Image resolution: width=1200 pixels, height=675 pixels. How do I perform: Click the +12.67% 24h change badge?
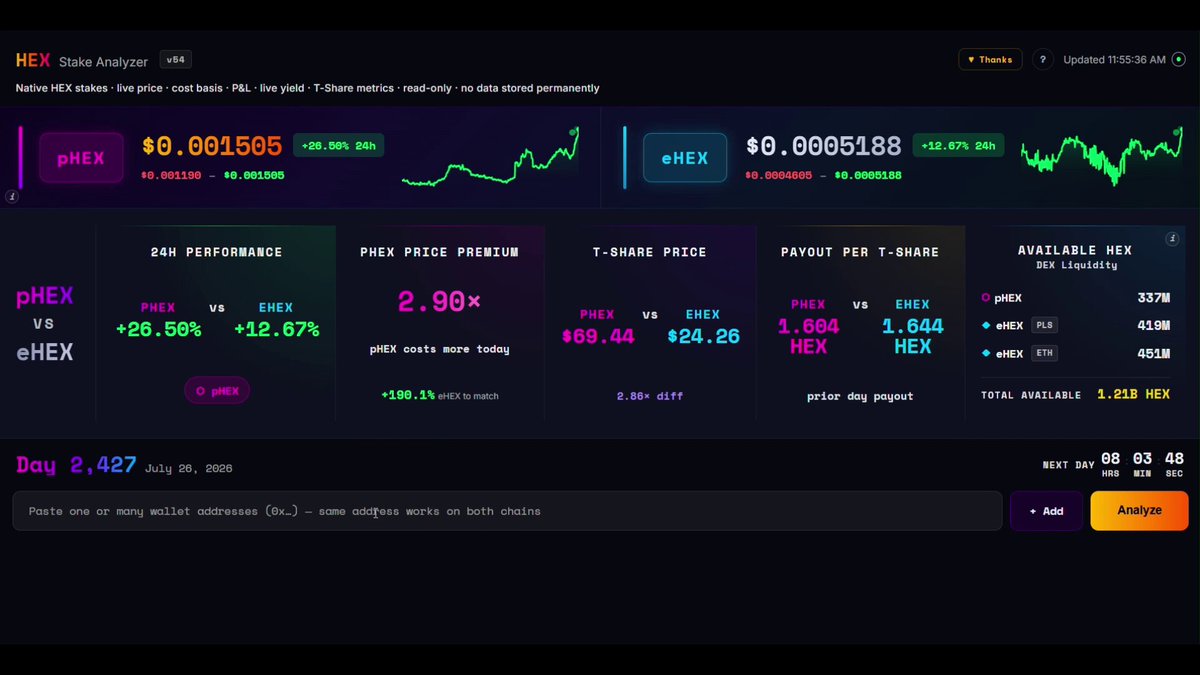(x=958, y=146)
